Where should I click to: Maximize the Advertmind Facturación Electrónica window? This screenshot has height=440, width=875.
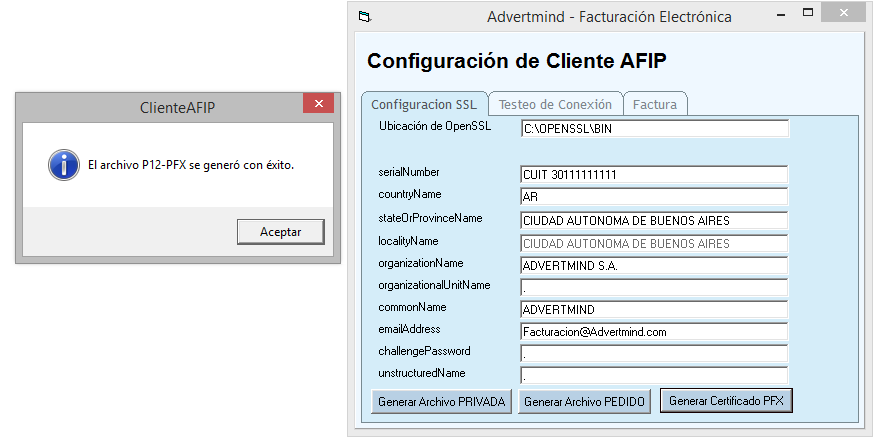(807, 13)
